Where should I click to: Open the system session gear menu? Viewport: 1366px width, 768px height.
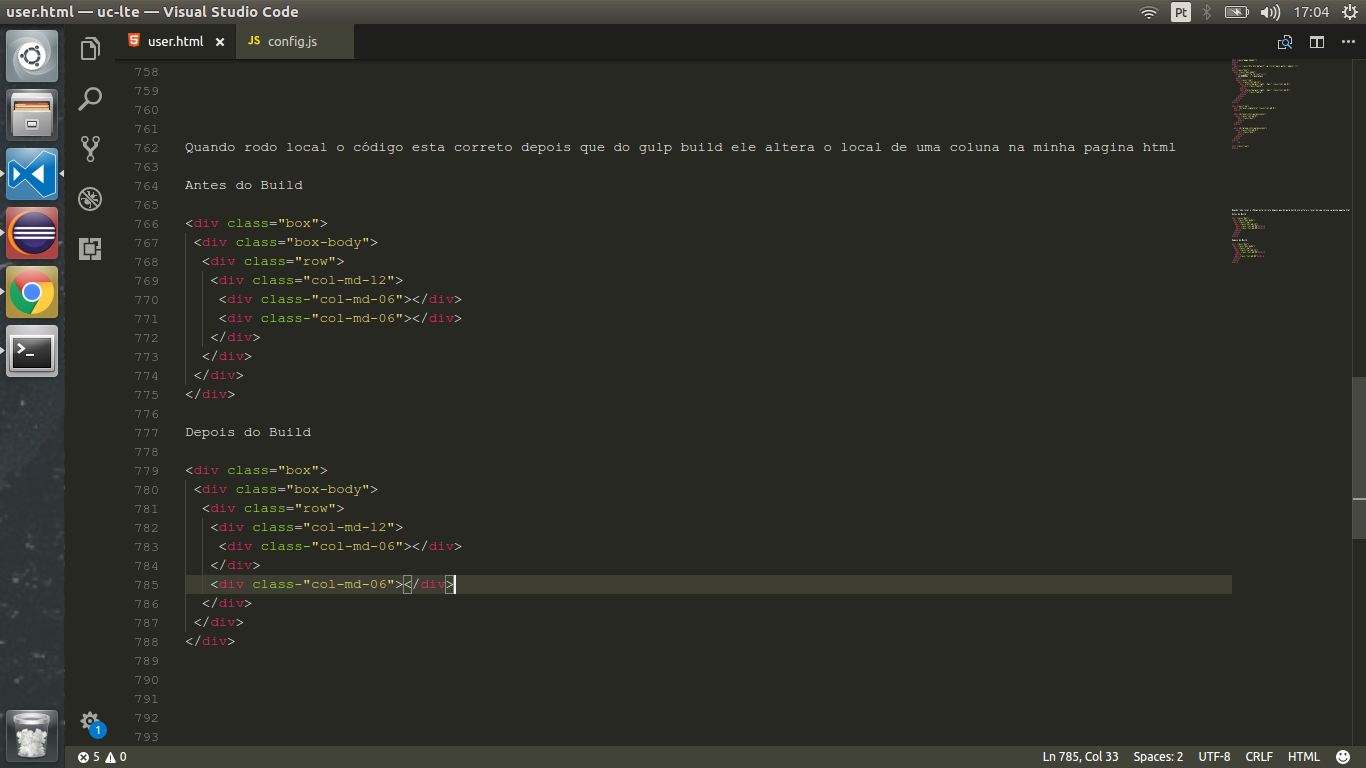coord(1349,12)
